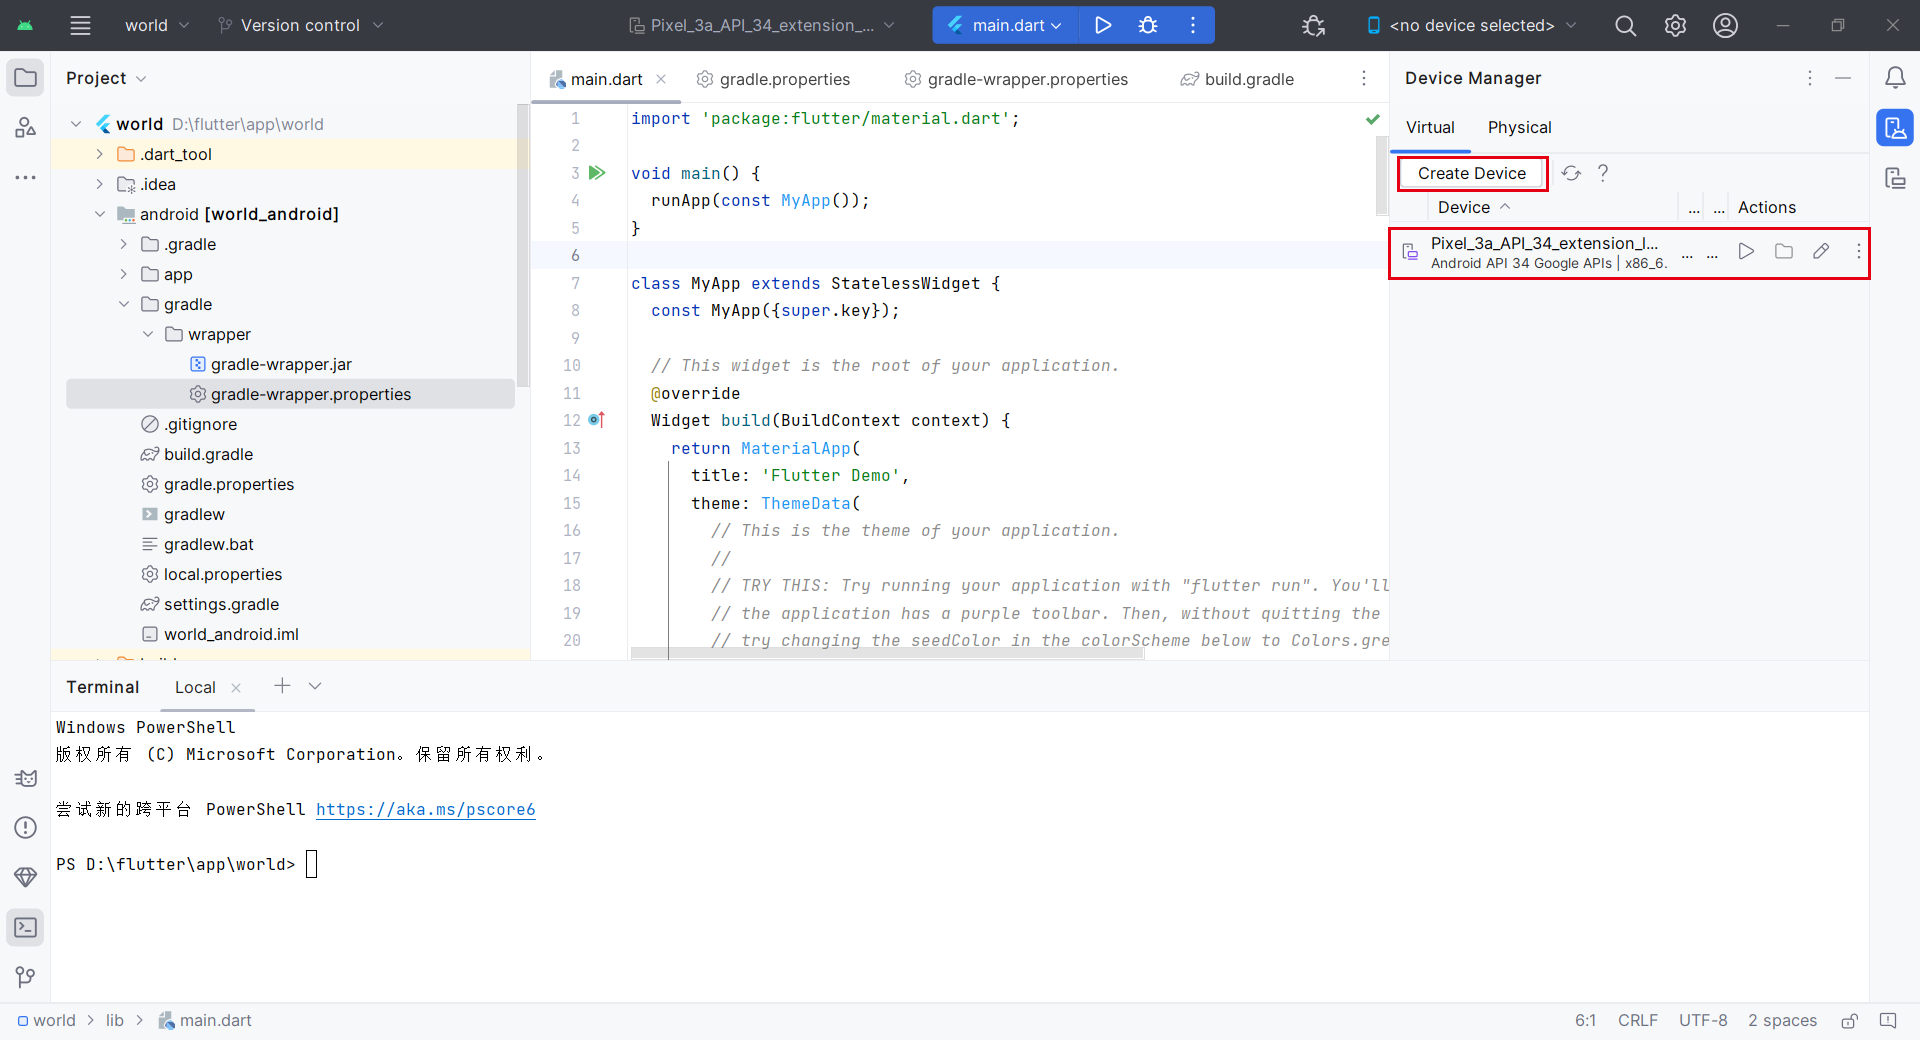Start debugging with the bug icon
Screen dimensions: 1920x1040
[1148, 25]
